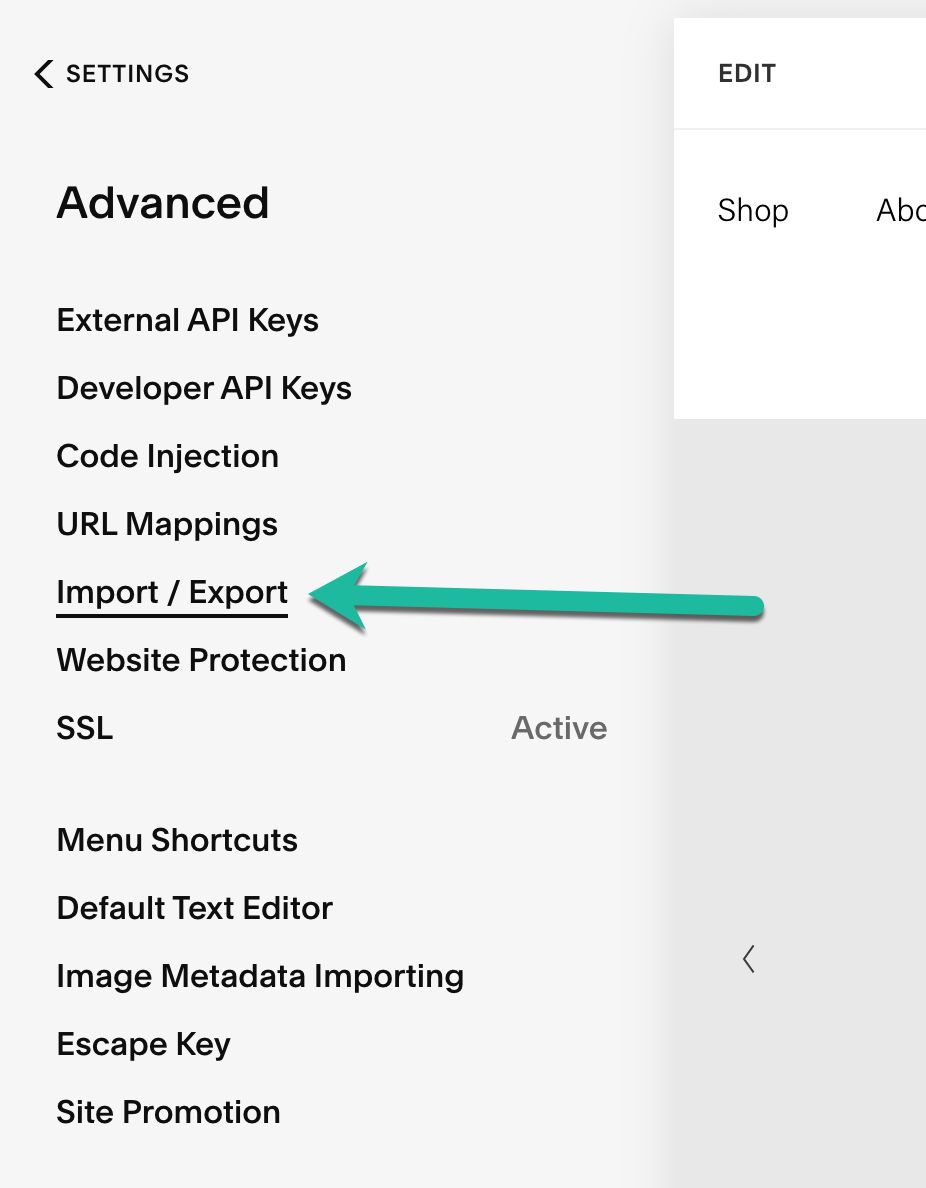Screen dimensions: 926x1188
Task: Select the Shop navigation link
Action: (x=753, y=210)
